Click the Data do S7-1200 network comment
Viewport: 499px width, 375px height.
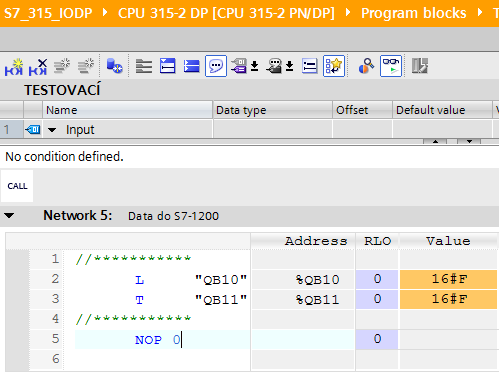click(x=173, y=216)
